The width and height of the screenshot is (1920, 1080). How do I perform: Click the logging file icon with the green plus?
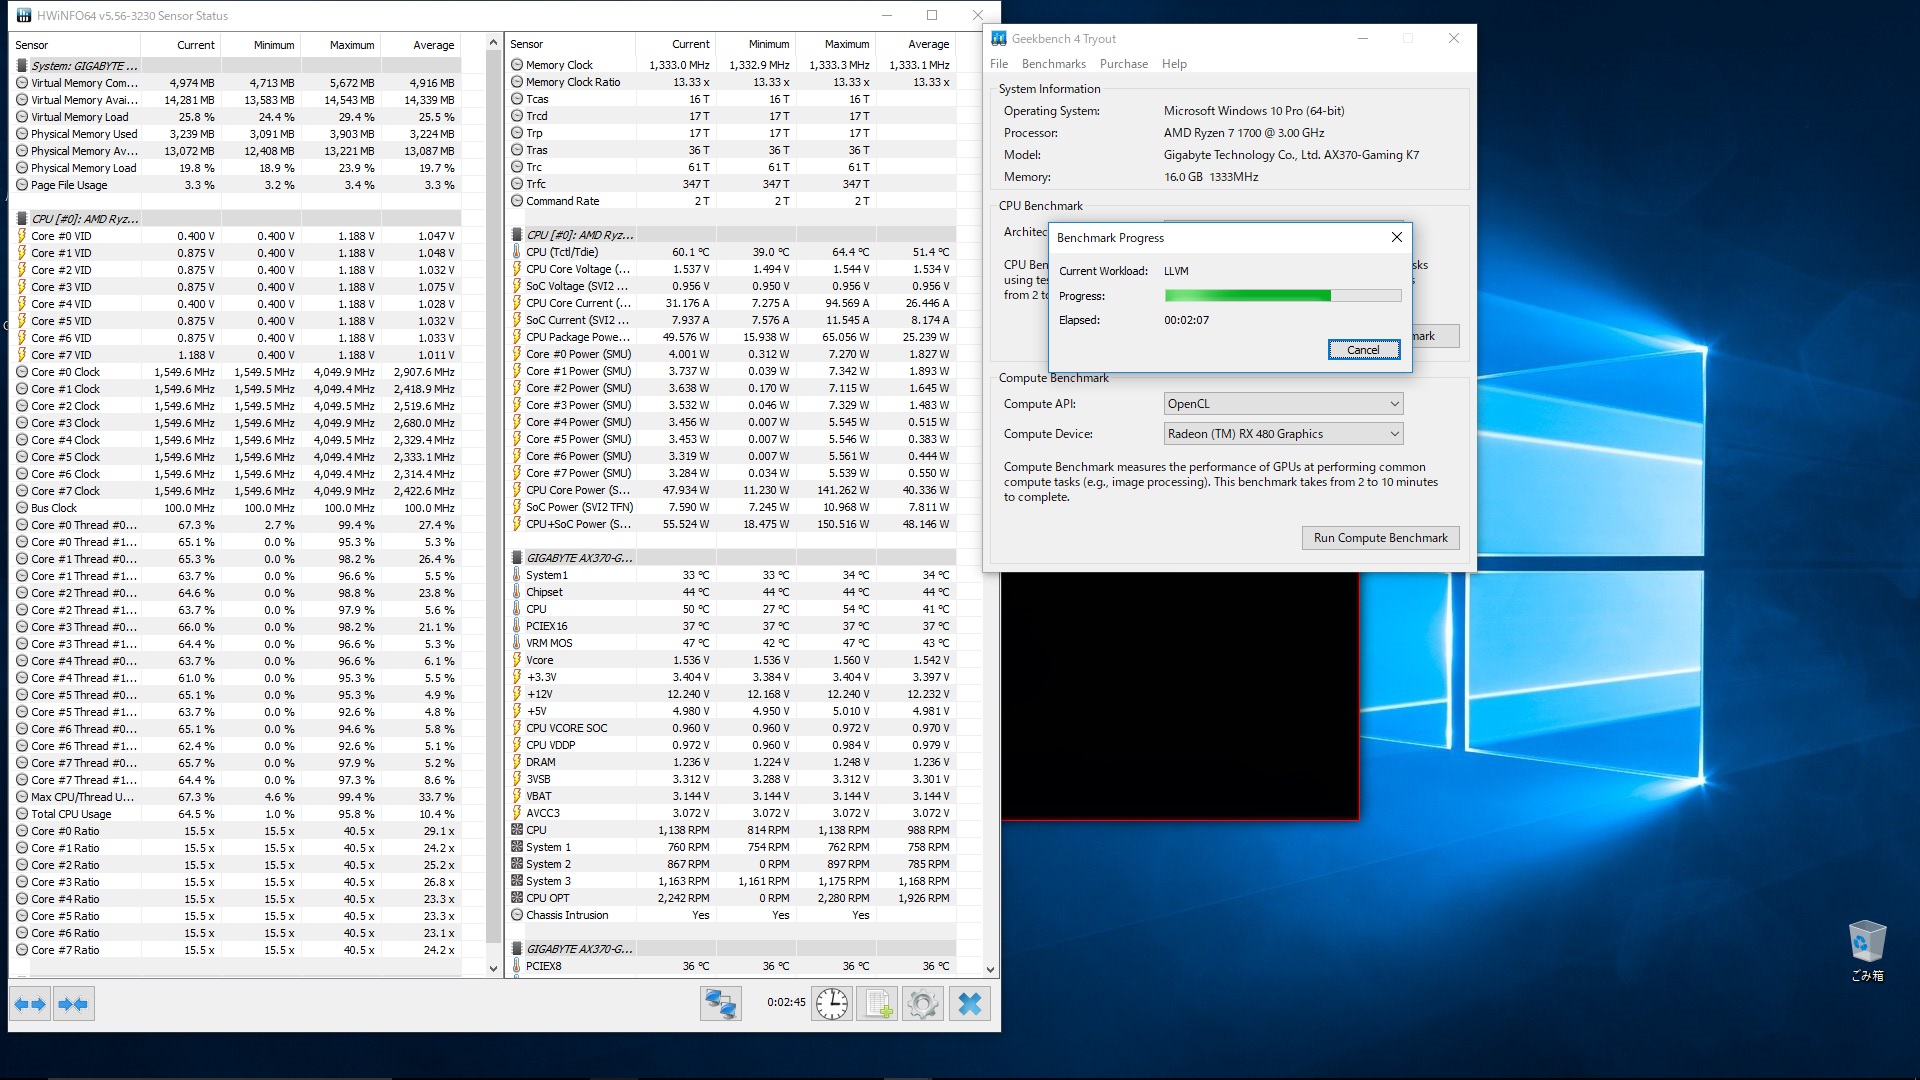878,1004
